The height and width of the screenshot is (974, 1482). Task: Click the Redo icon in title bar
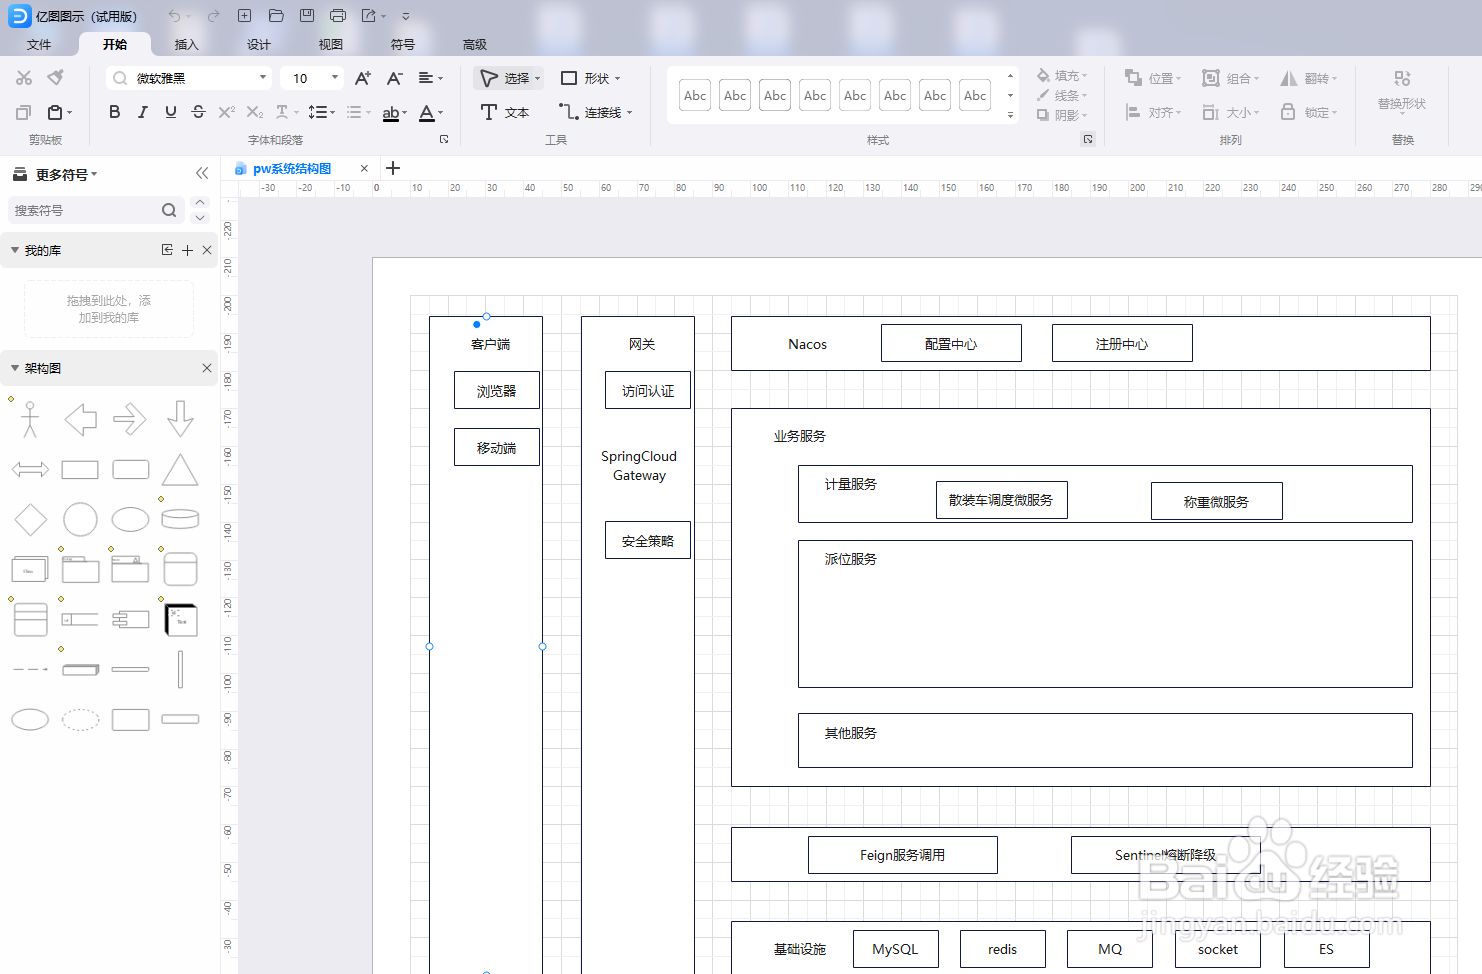213,16
